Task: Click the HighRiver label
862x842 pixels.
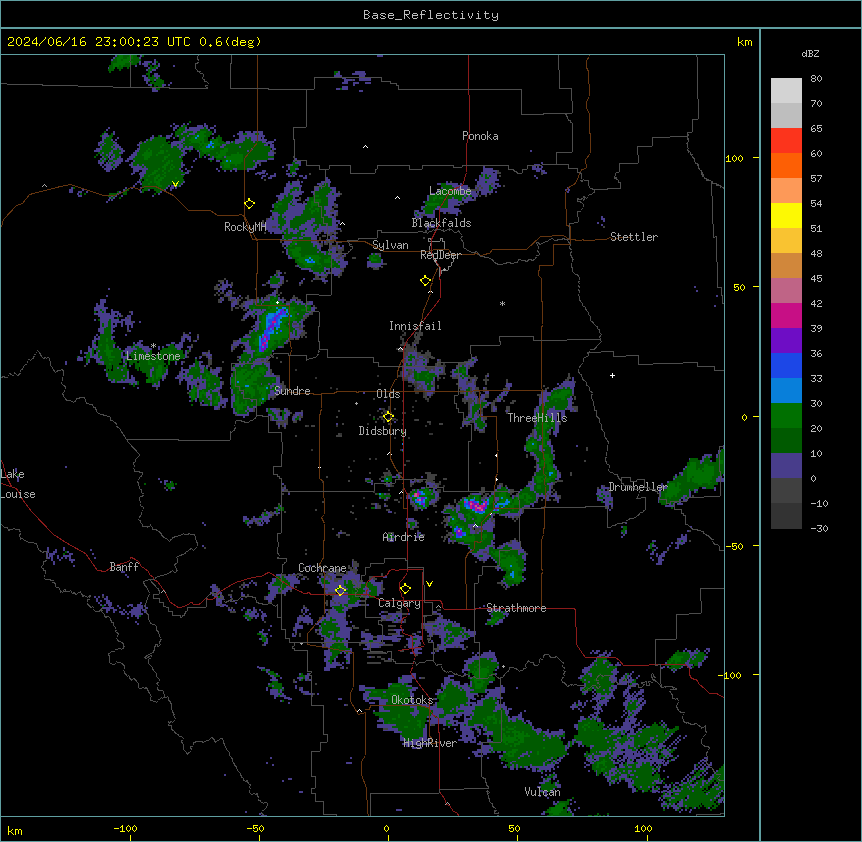Action: (x=429, y=743)
